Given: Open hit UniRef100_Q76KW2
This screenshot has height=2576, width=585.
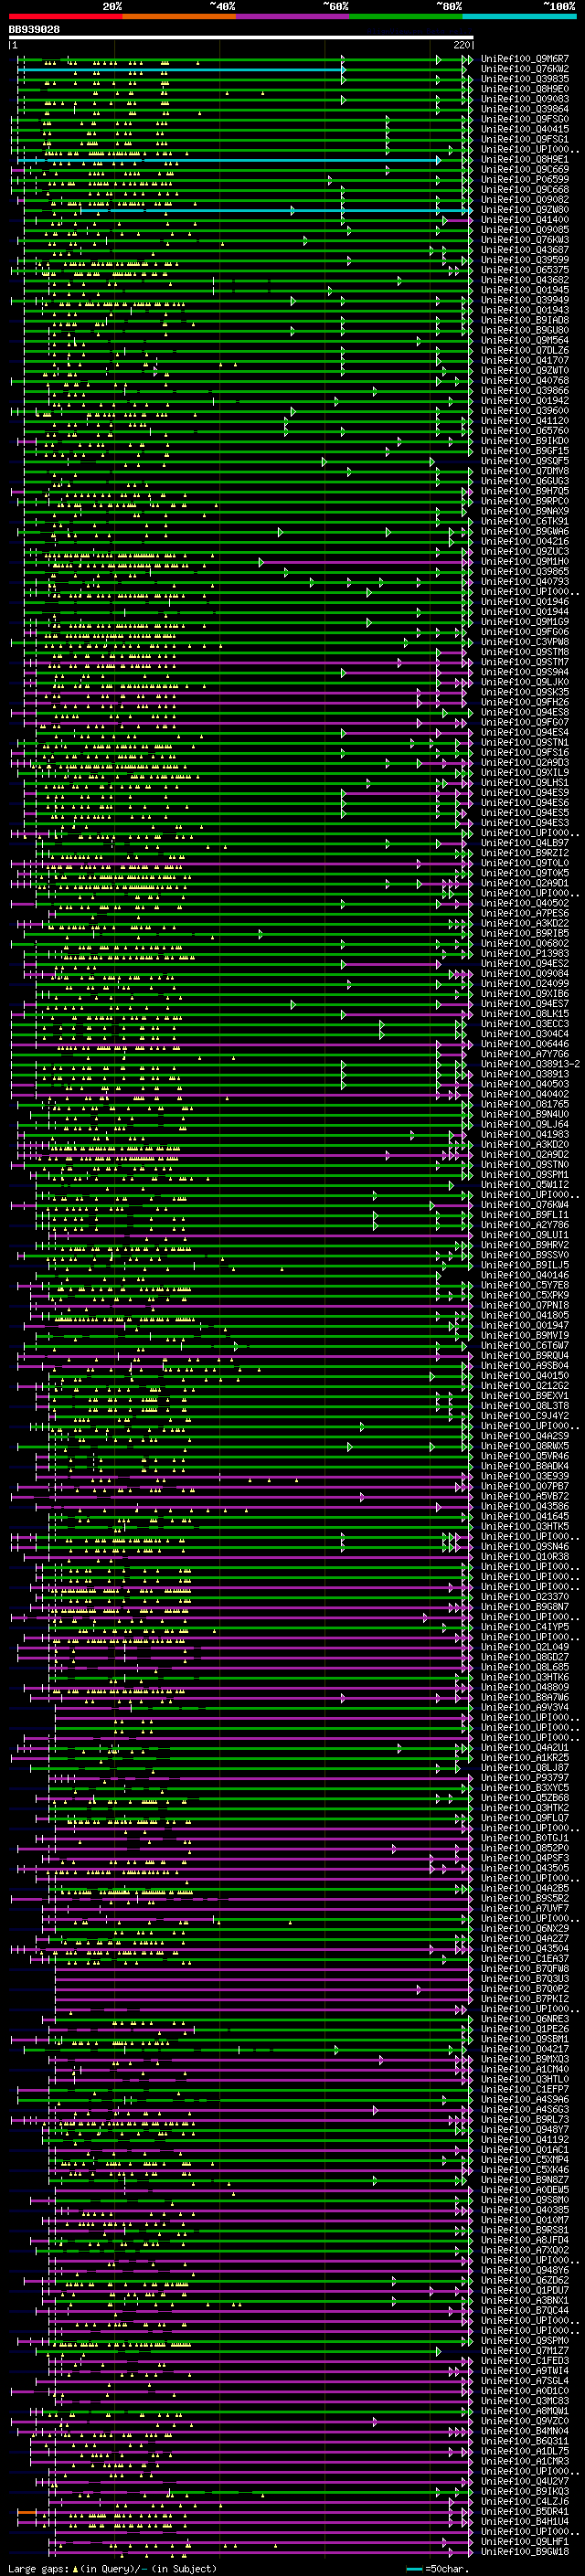Looking at the screenshot, I should (525, 69).
